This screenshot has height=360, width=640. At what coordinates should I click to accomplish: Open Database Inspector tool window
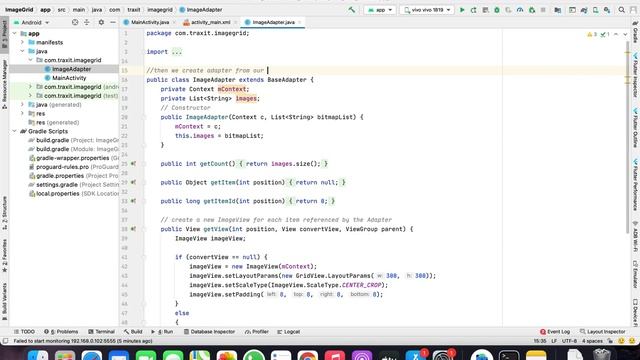pyautogui.click(x=209, y=332)
